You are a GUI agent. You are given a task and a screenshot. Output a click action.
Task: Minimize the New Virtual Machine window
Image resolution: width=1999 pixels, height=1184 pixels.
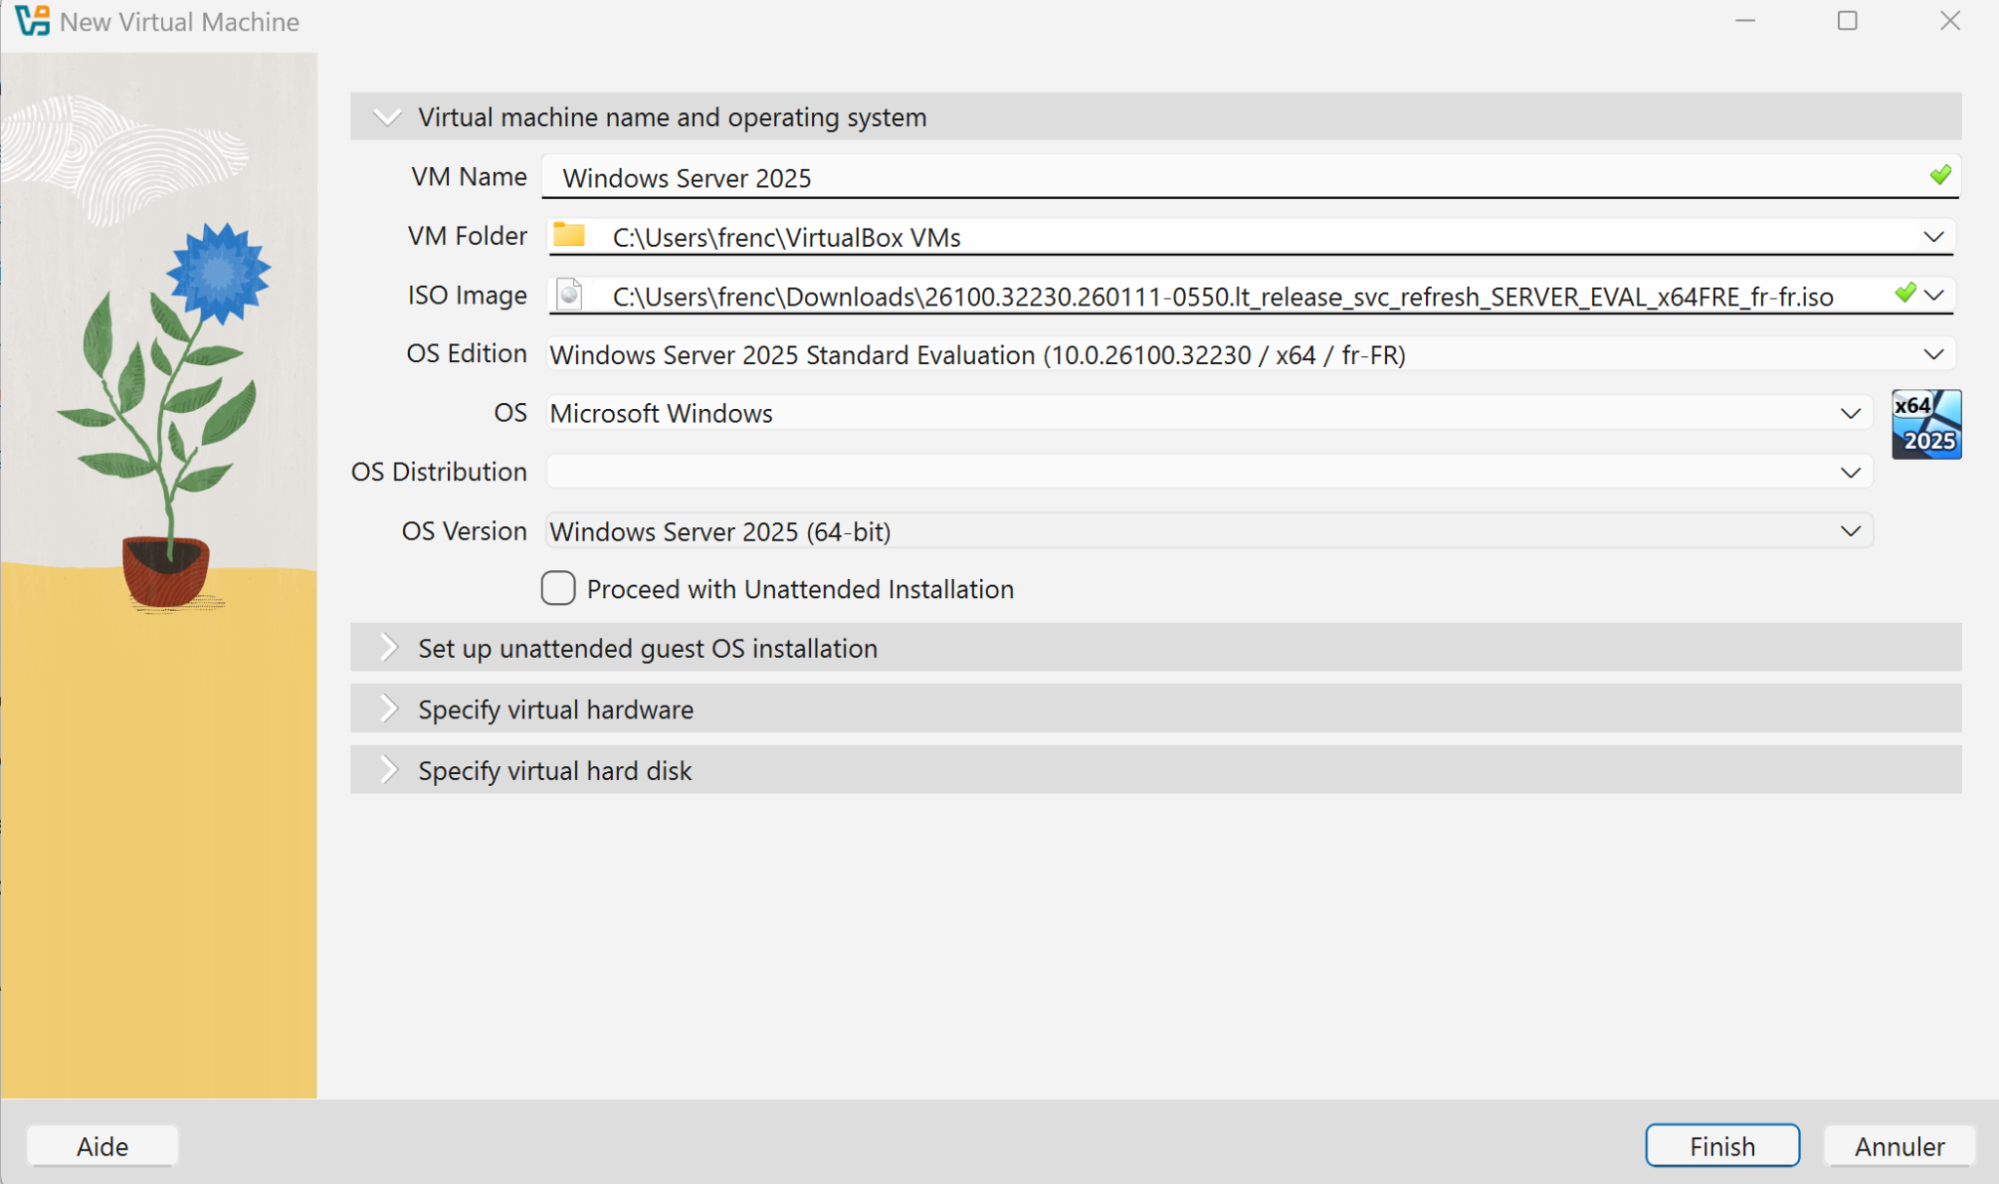point(1745,21)
